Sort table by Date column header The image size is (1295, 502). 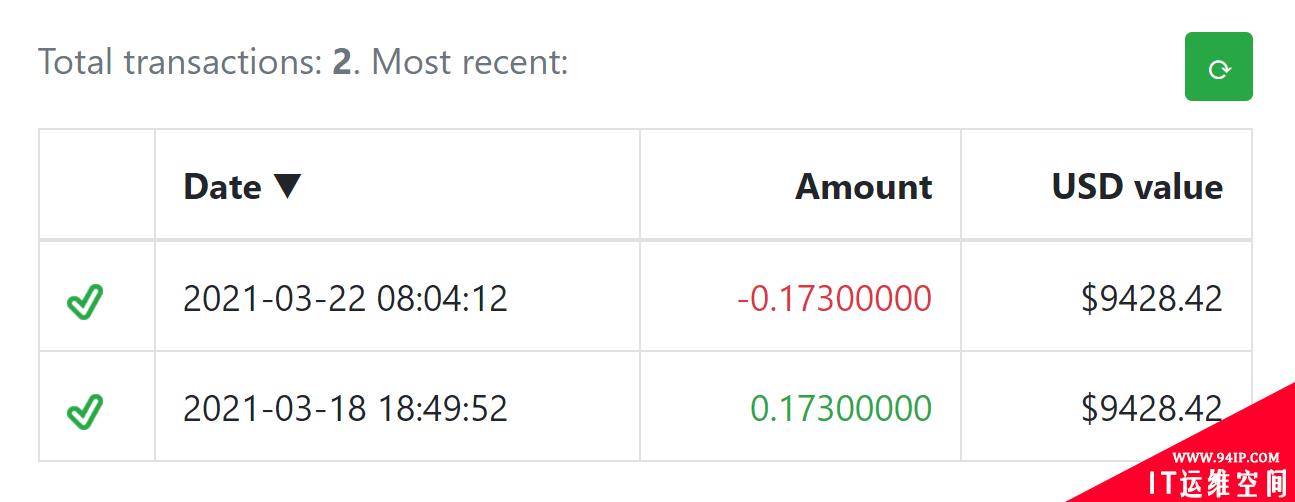222,186
